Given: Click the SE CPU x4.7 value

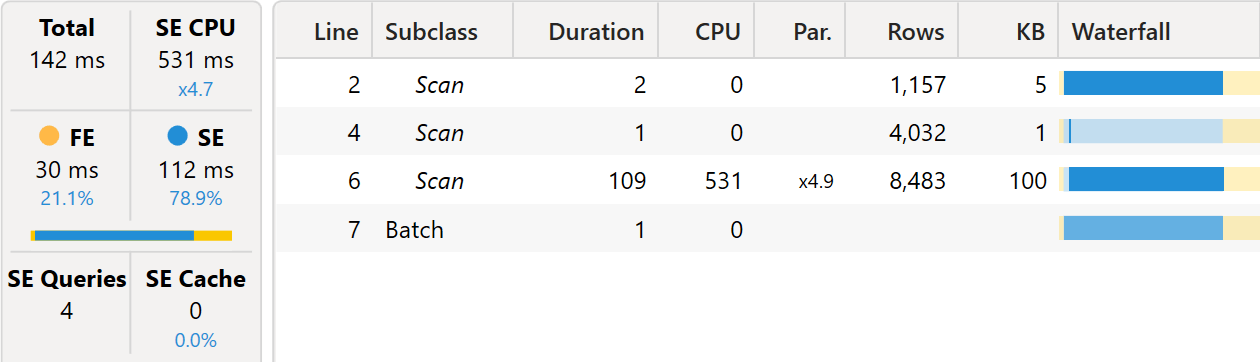Looking at the screenshot, I should click(x=195, y=90).
